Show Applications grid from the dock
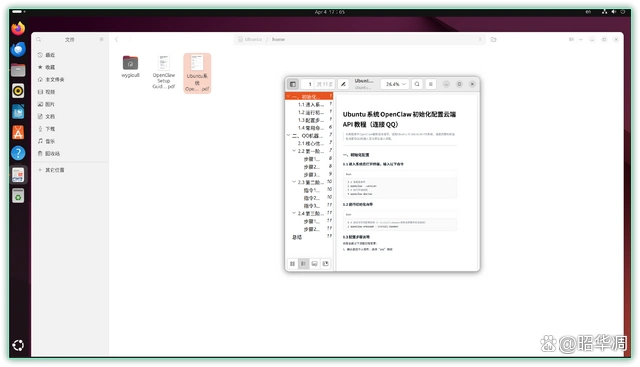 click(18, 345)
